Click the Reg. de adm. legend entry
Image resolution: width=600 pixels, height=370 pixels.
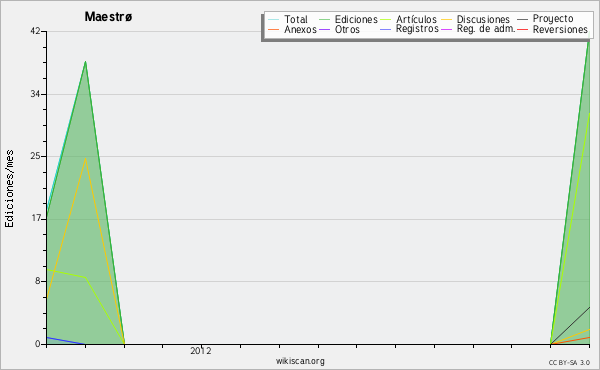(x=478, y=29)
